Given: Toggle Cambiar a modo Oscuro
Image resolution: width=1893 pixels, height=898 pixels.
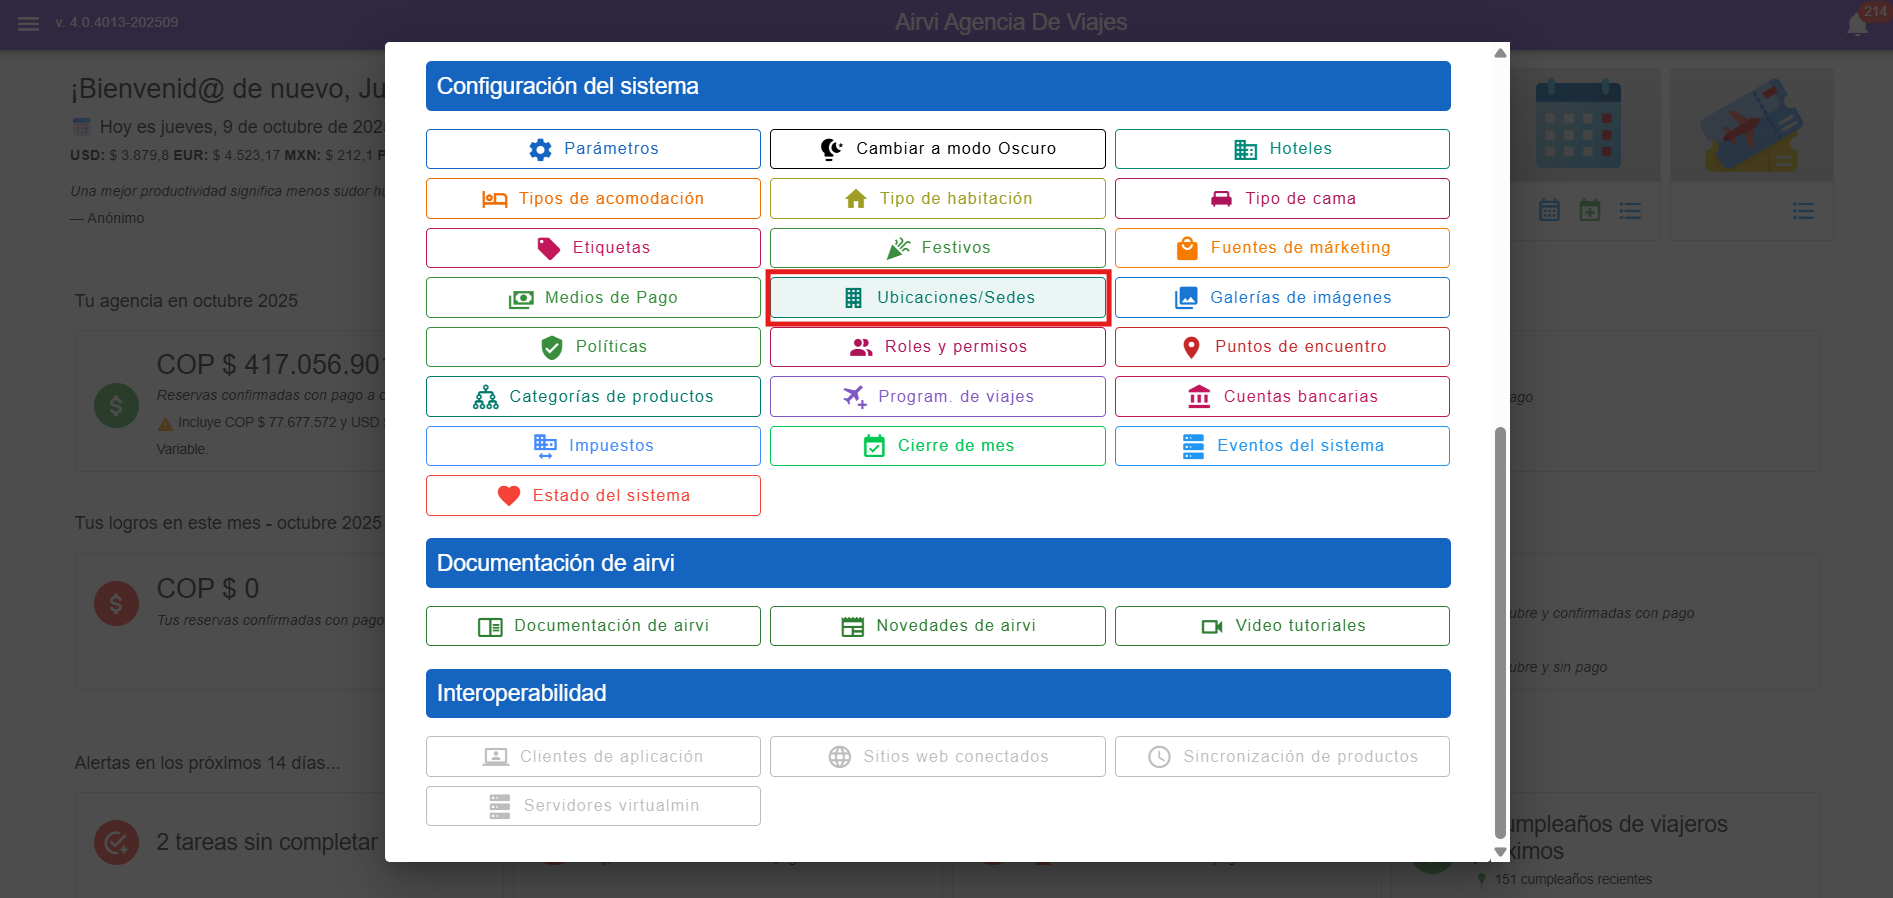Looking at the screenshot, I should (937, 149).
